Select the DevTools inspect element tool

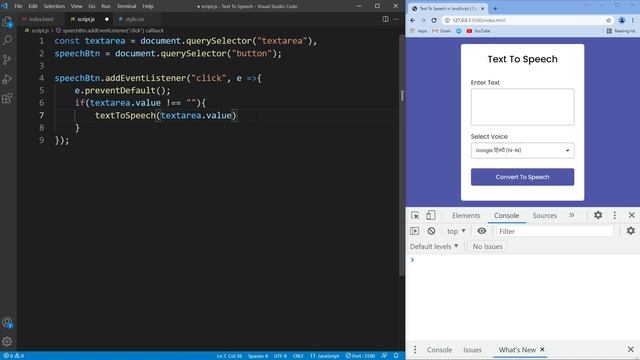coord(415,215)
